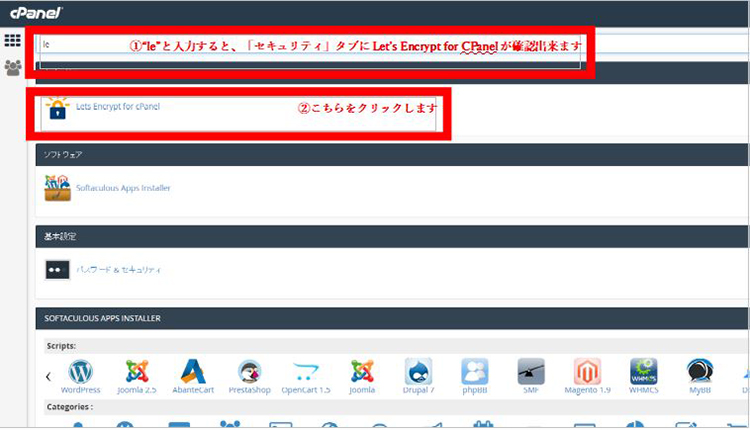Click the Softaculous toolbox icon
Image resolution: width=750 pixels, height=430 pixels.
click(57, 188)
